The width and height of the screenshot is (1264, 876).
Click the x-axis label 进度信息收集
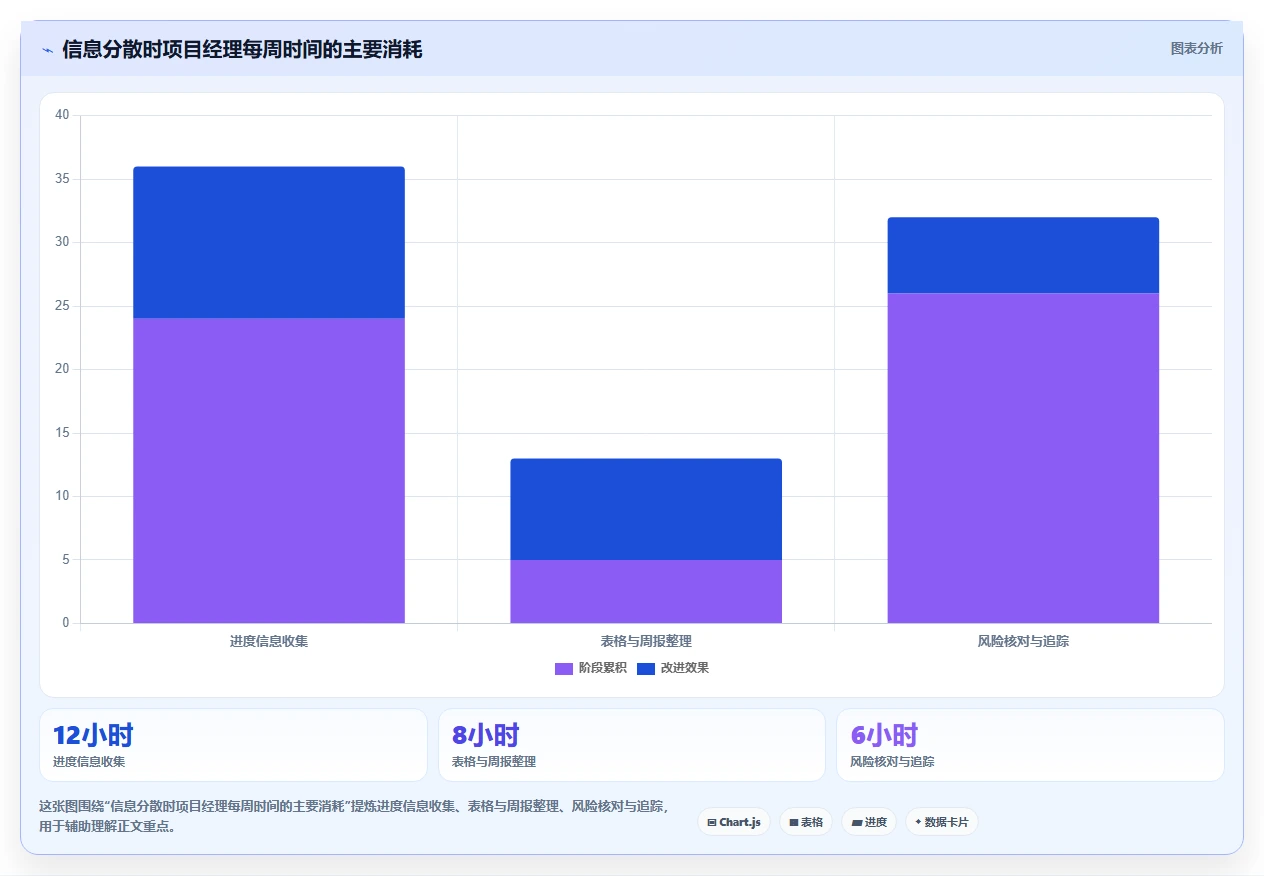click(269, 641)
